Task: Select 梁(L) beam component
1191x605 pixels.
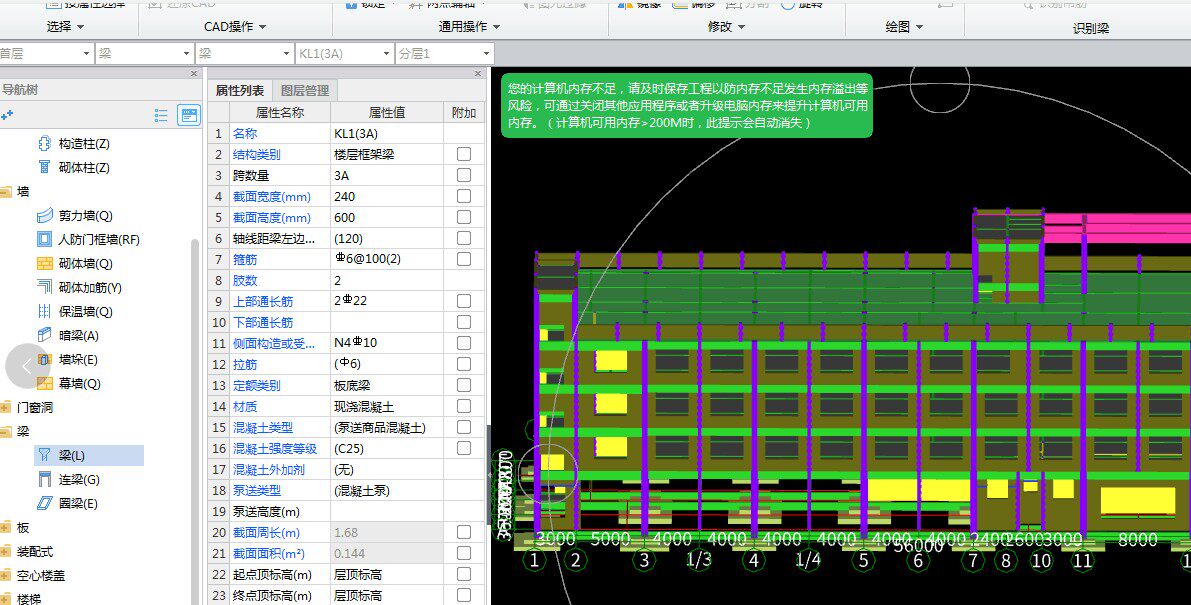Action: [x=88, y=455]
